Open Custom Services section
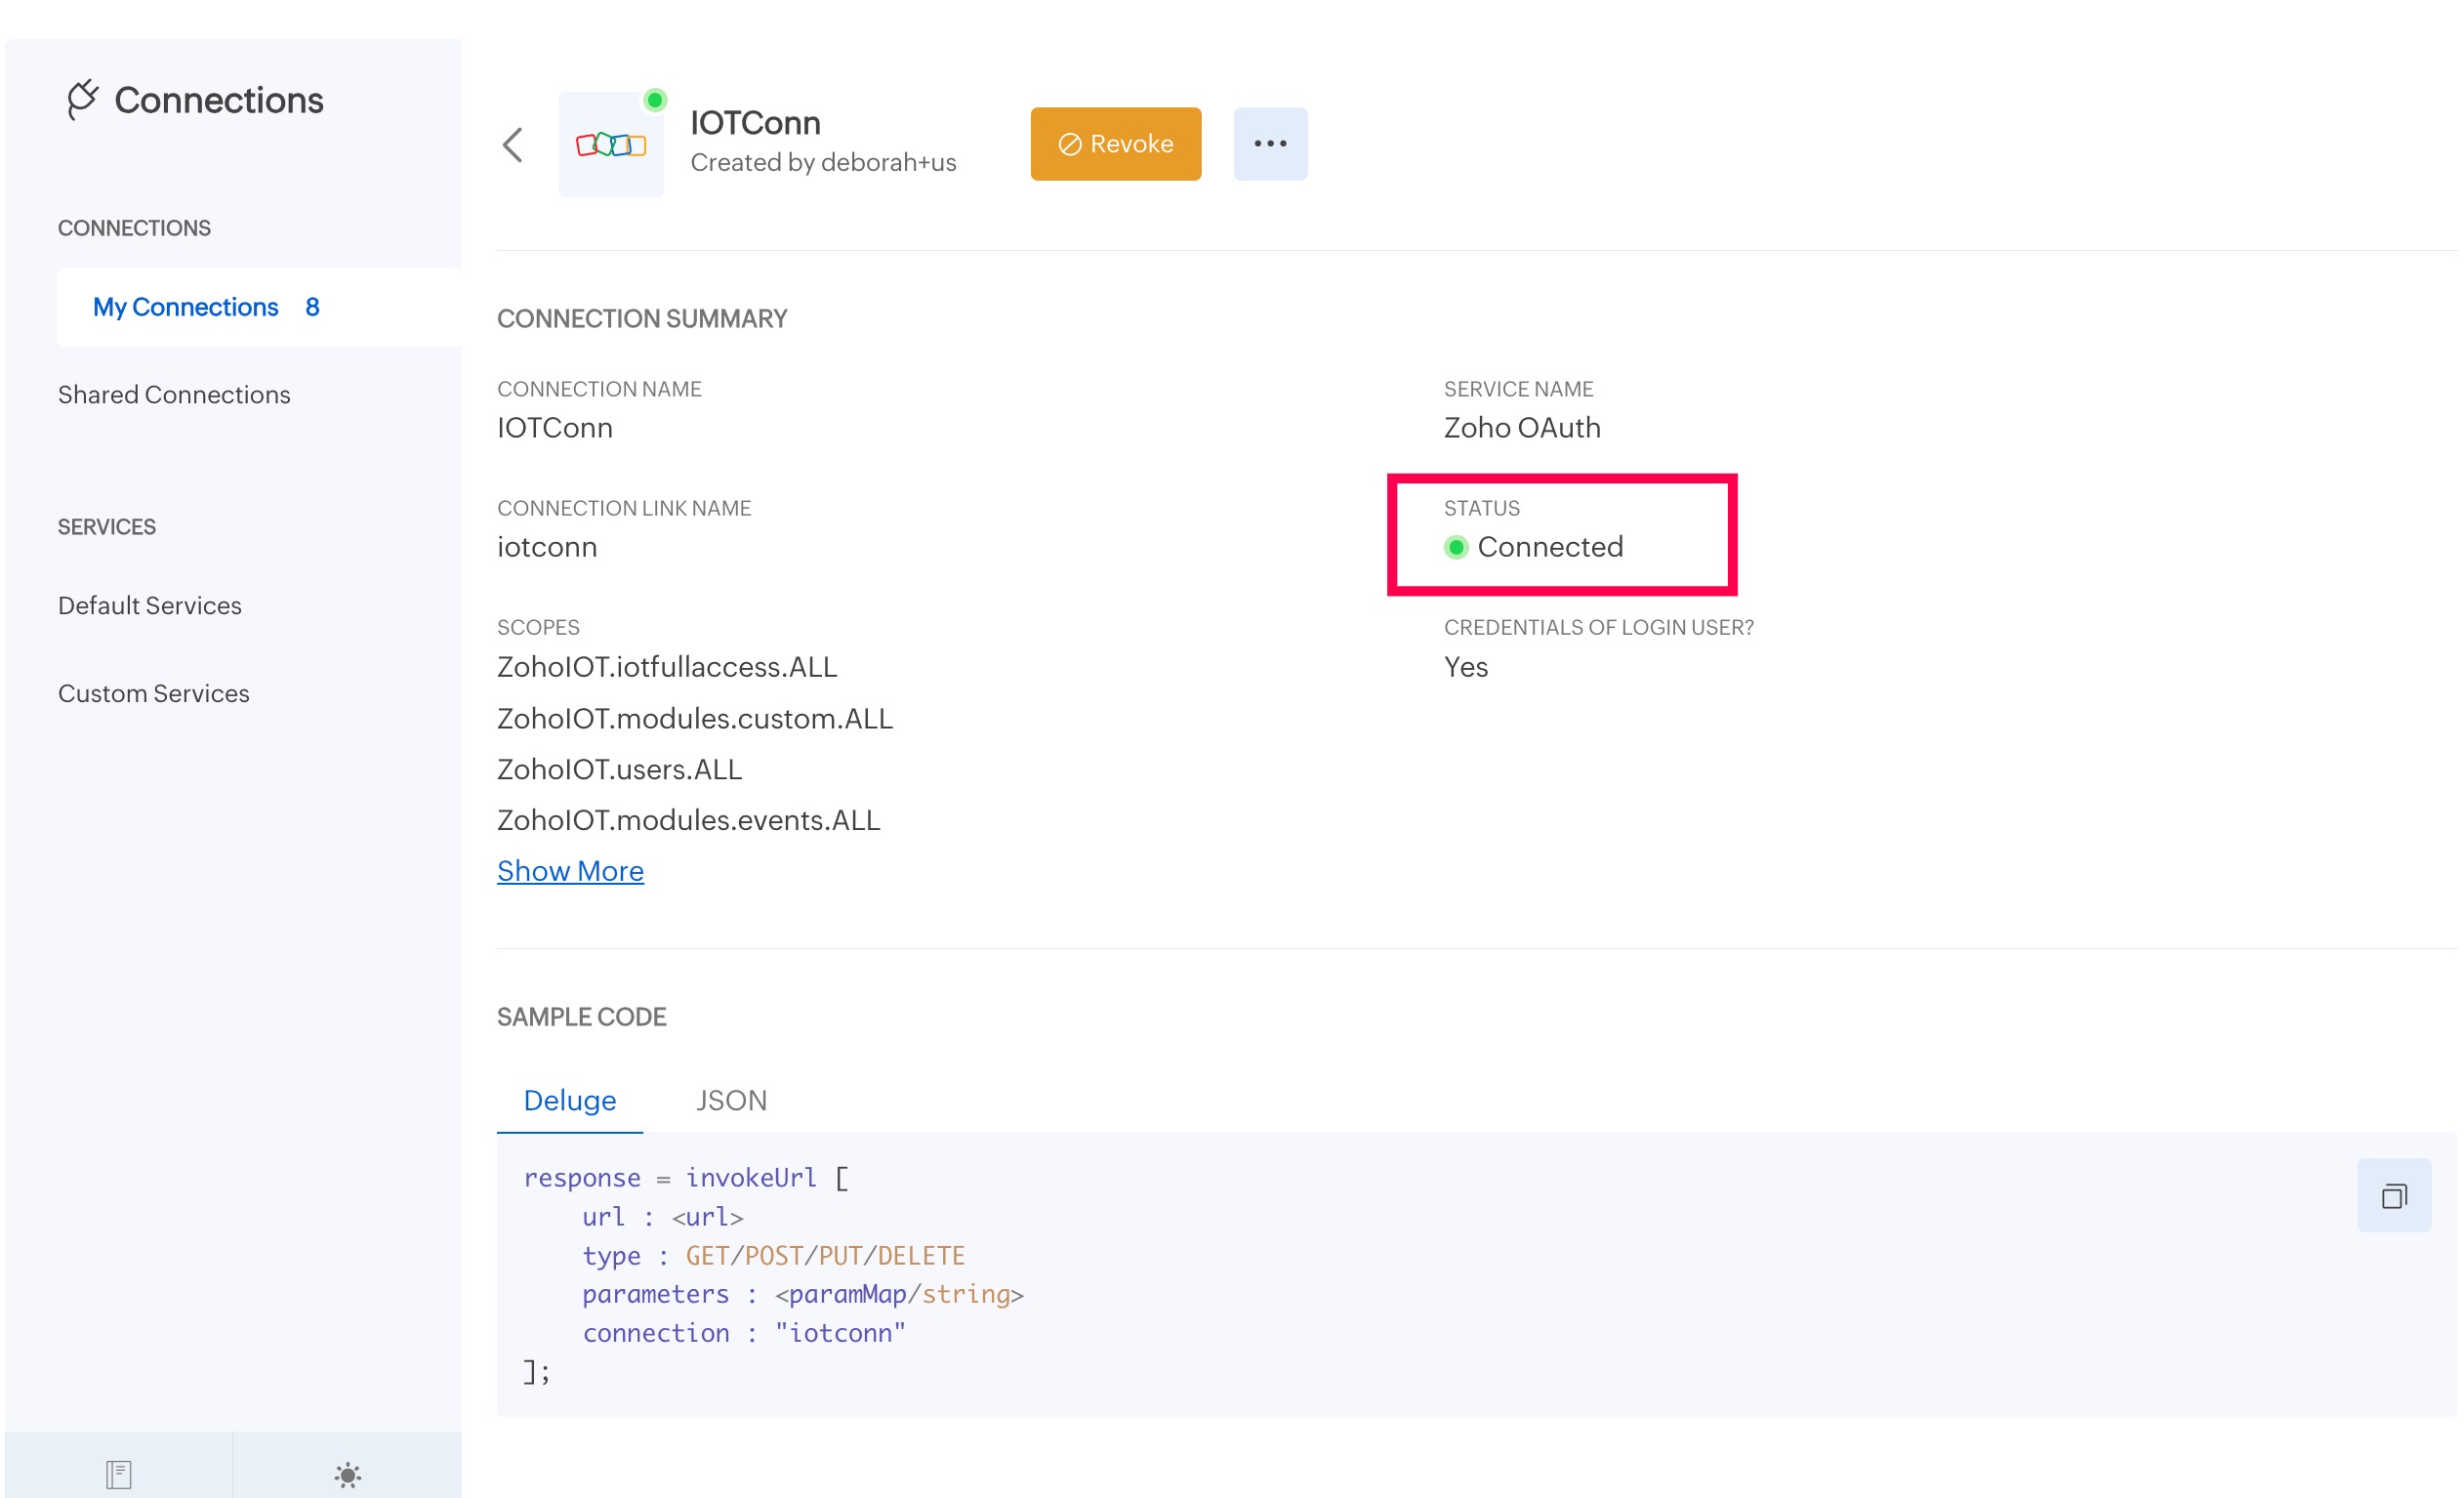This screenshot has height=1498, width=2464. coord(154,694)
